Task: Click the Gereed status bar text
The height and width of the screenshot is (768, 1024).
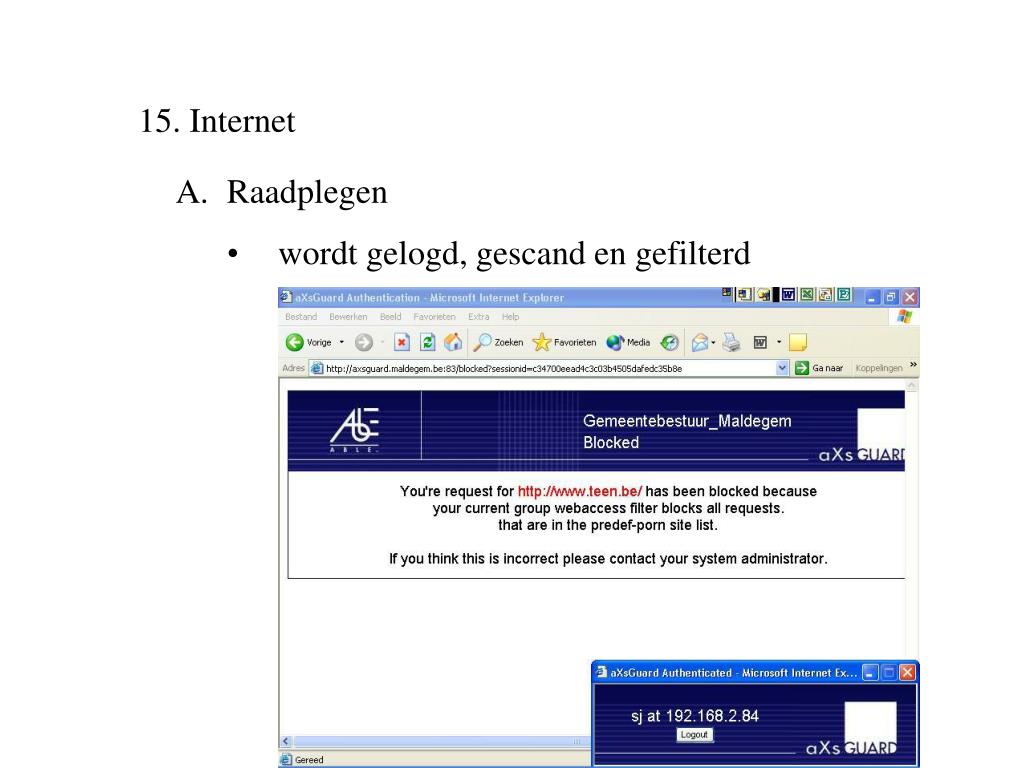Action: (309, 760)
